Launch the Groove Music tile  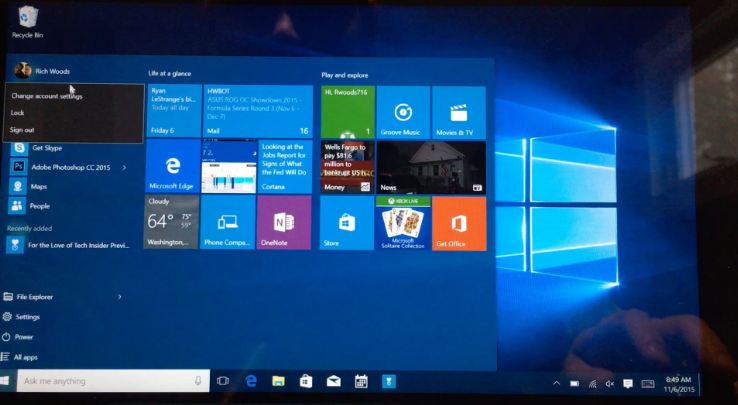(x=404, y=112)
